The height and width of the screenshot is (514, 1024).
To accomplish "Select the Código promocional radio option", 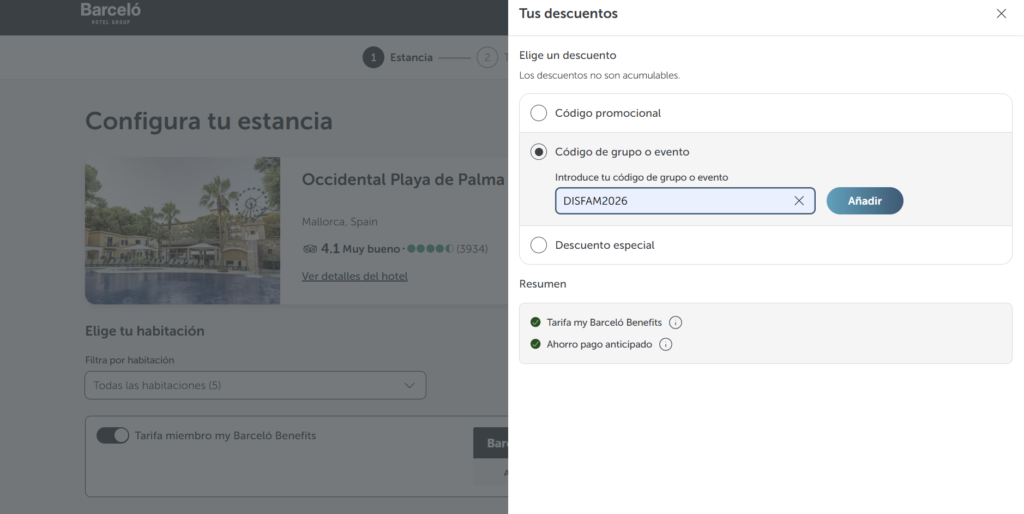I will [538, 113].
